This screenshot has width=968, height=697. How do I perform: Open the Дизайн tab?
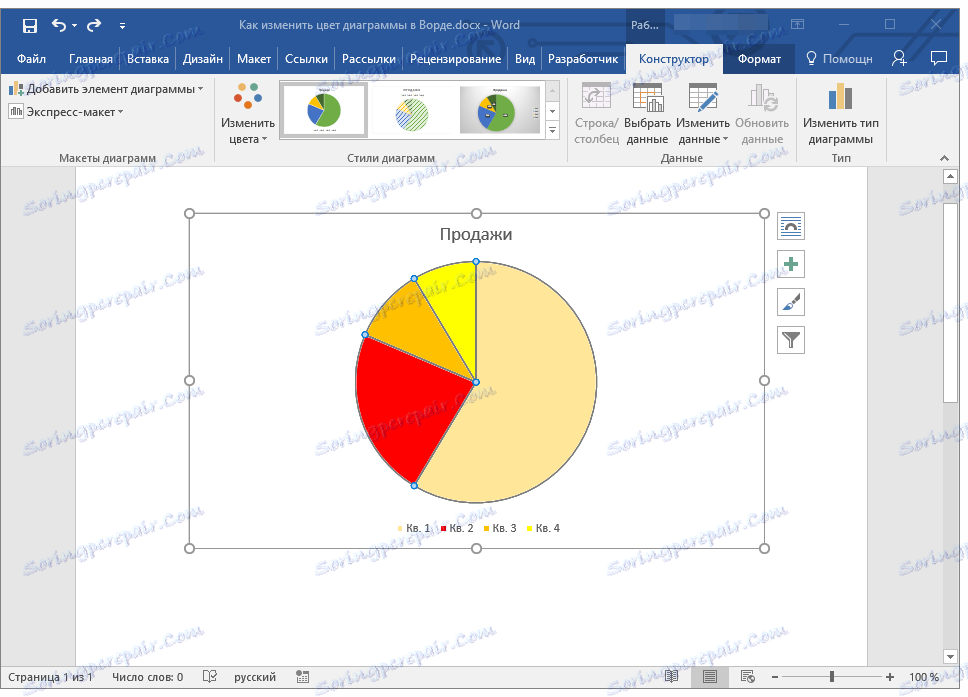coord(202,59)
